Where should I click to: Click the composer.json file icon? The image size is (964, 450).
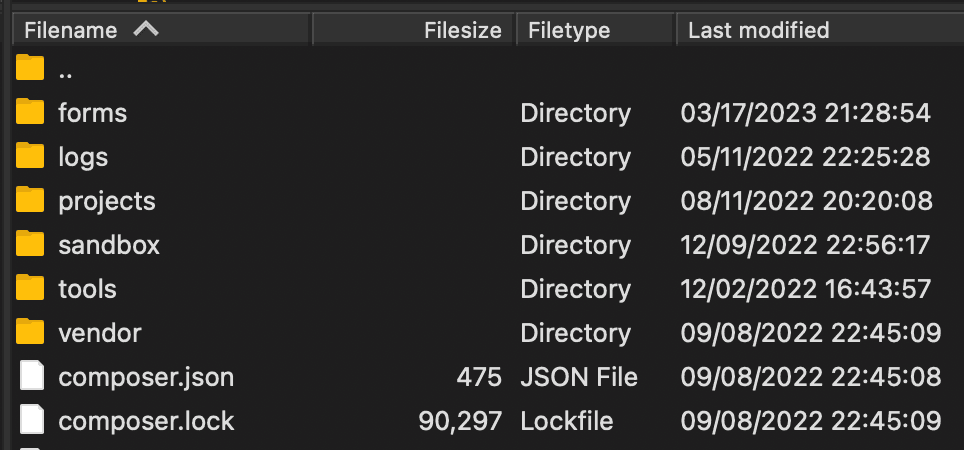click(x=32, y=376)
